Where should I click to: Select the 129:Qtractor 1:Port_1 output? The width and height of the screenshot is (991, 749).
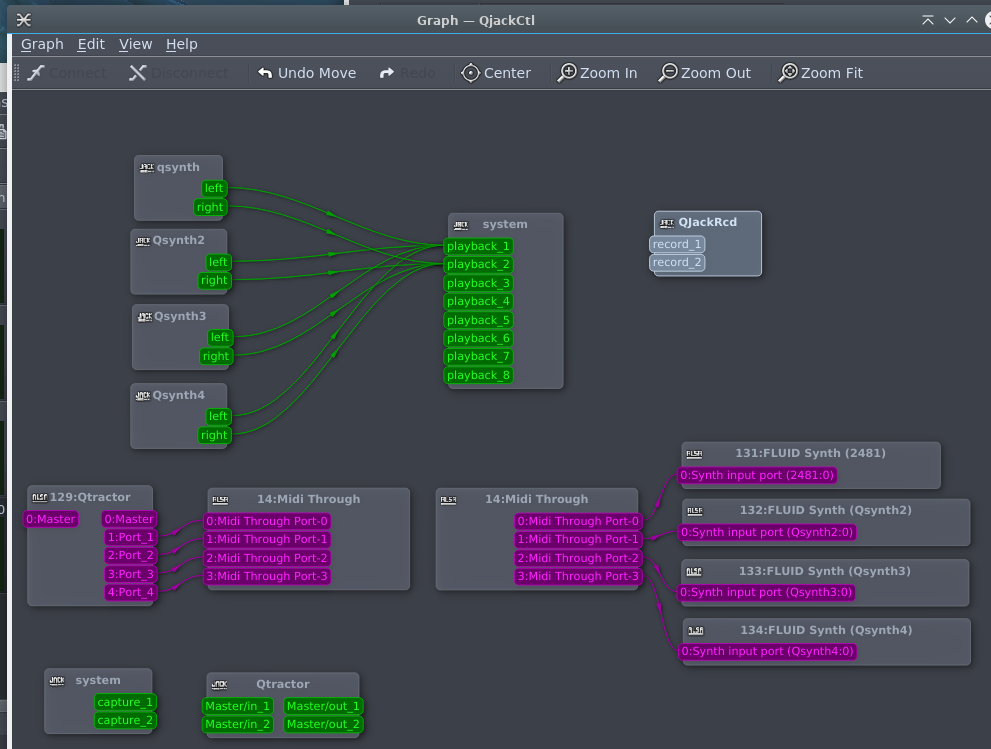[x=131, y=537]
